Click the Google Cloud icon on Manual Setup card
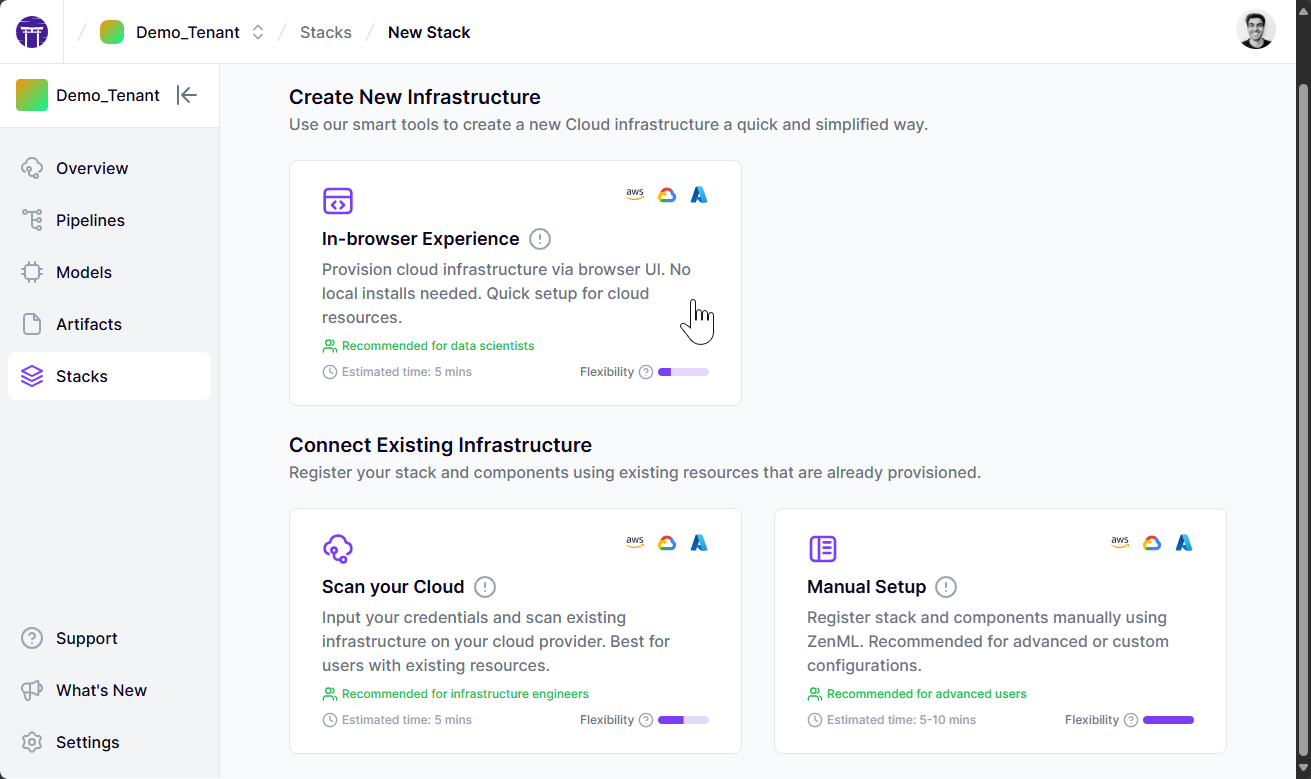The height and width of the screenshot is (779, 1311). coord(1151,542)
